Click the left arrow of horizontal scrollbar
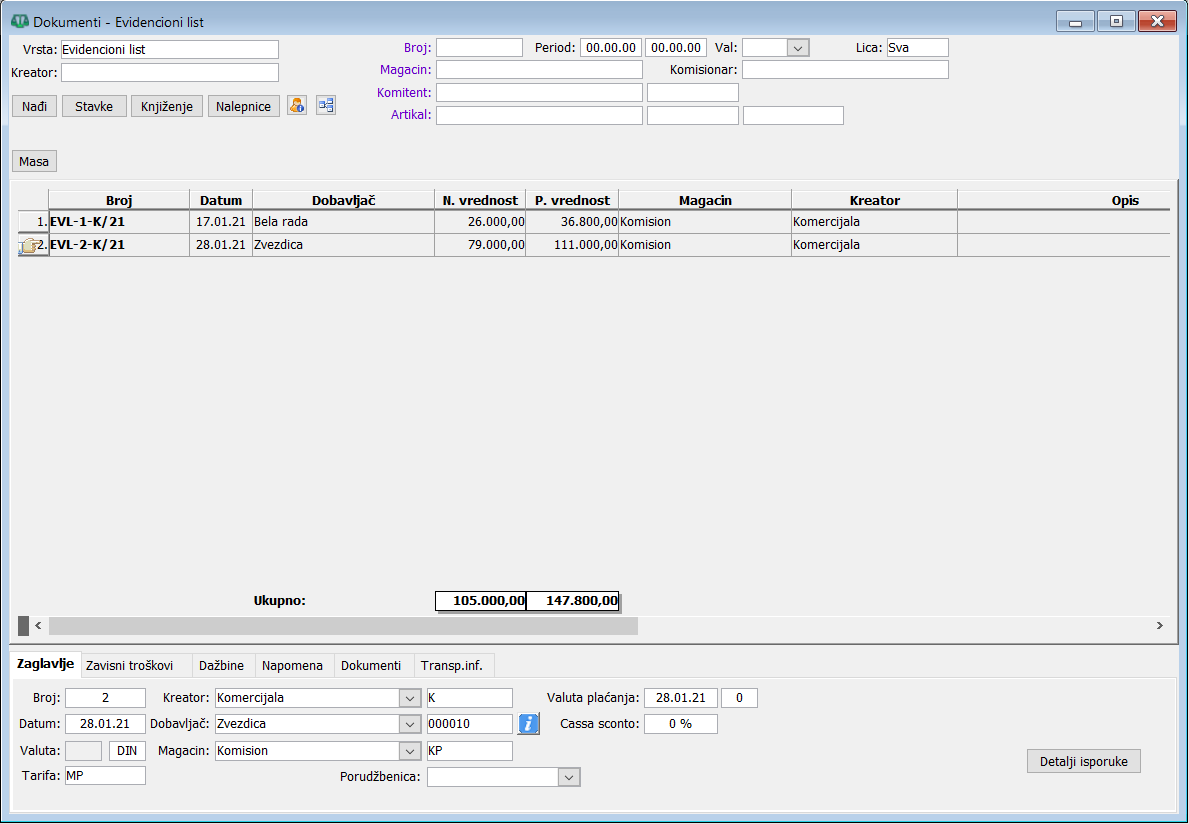The width and height of the screenshot is (1189, 824). (x=38, y=626)
